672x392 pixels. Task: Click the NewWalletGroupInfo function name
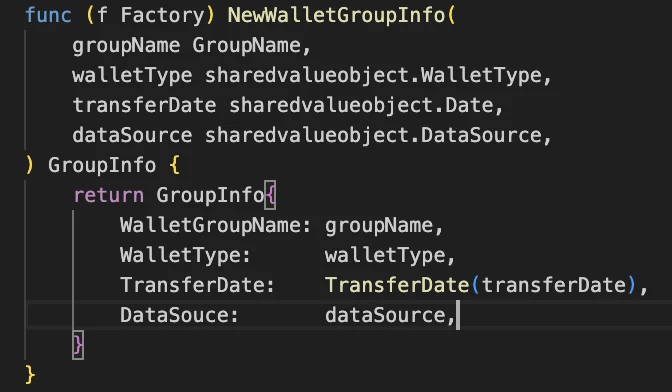click(336, 15)
